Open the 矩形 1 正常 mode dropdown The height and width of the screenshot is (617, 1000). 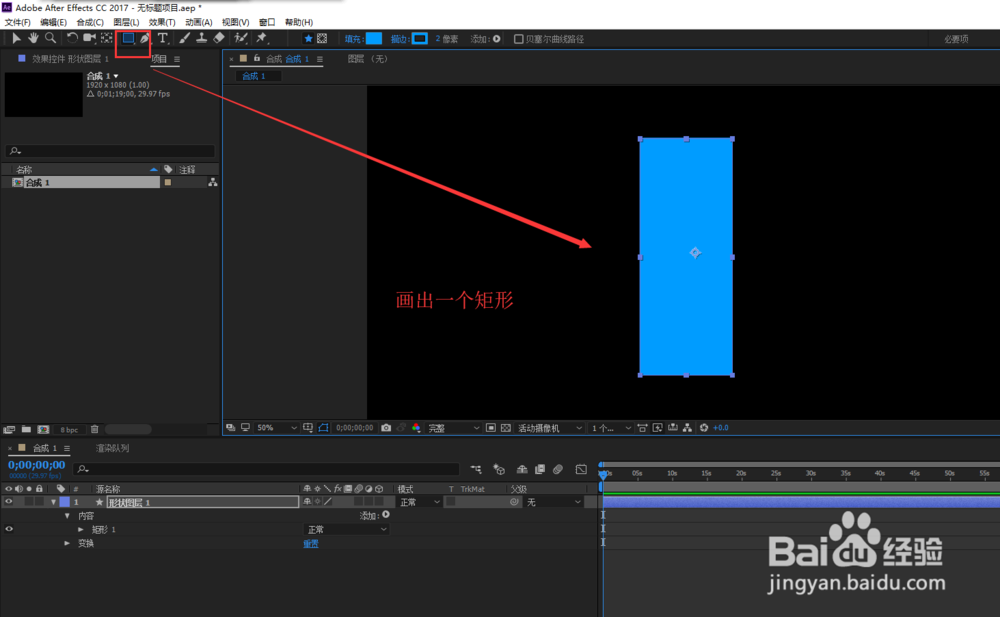(x=346, y=529)
